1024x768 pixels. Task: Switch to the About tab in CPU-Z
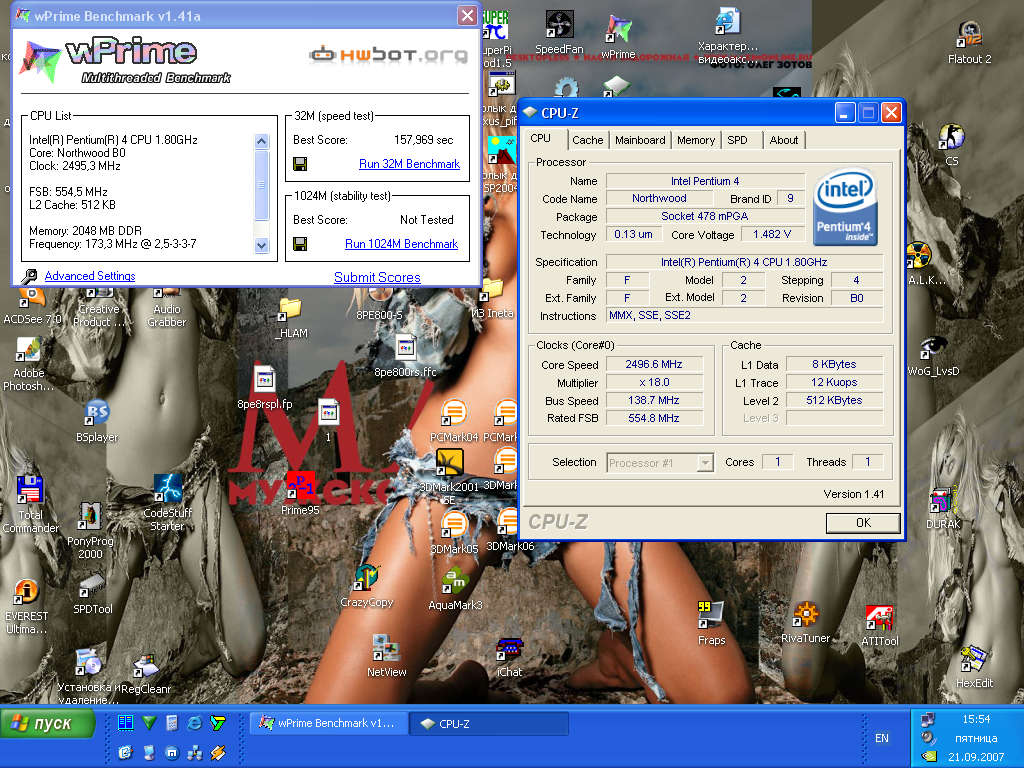coord(784,140)
